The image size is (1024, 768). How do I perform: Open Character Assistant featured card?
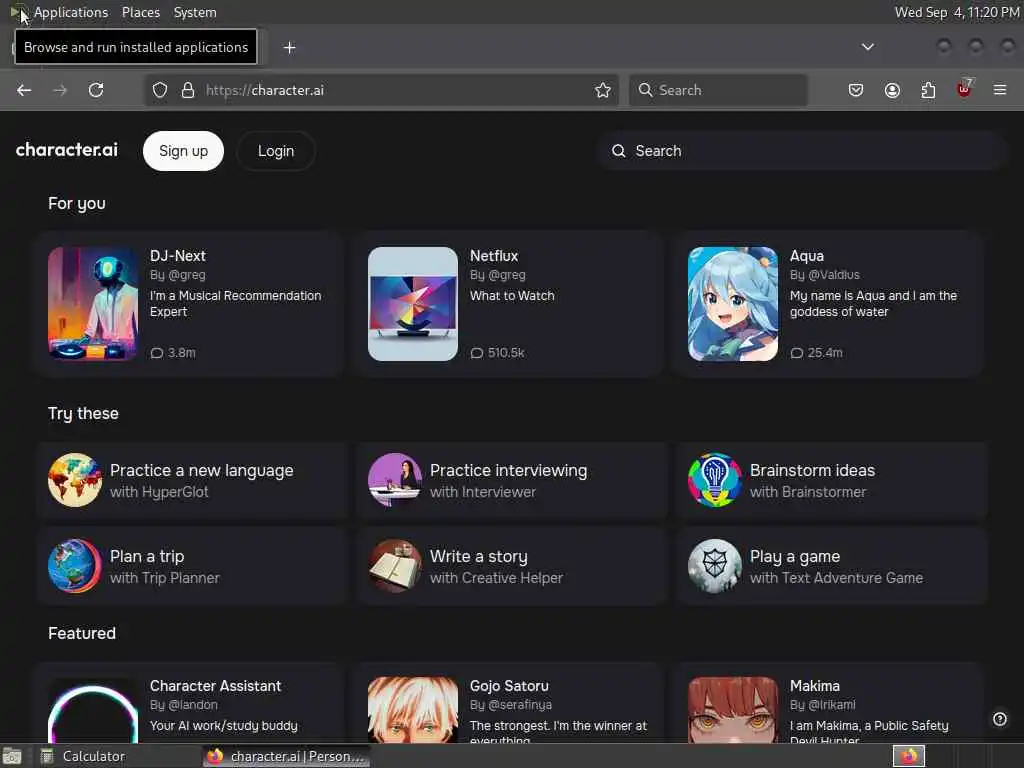(190, 704)
